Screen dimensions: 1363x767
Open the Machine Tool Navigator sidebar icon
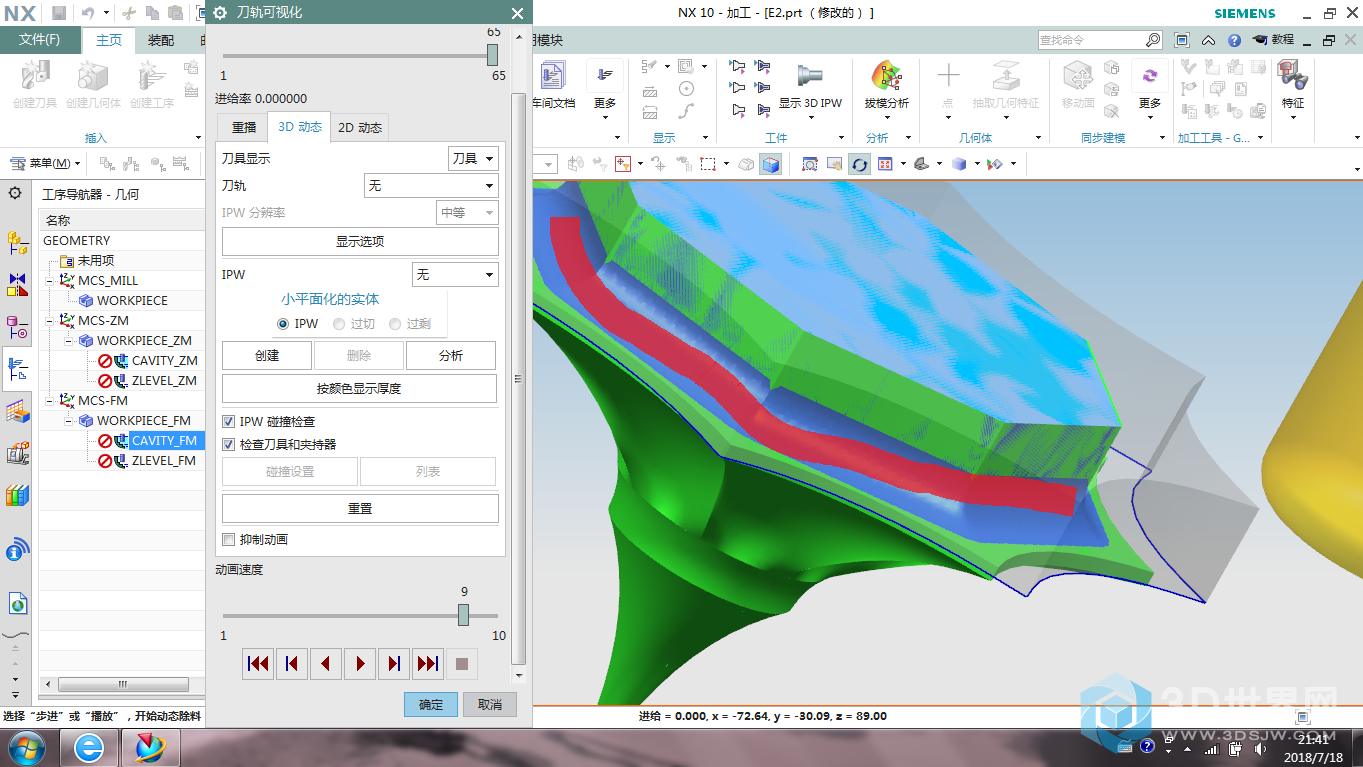coord(17,453)
